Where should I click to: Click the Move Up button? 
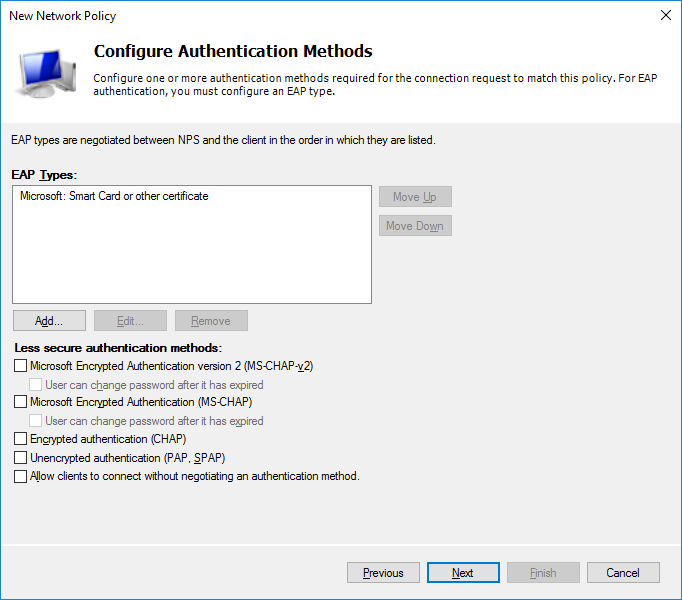pyautogui.click(x=415, y=197)
